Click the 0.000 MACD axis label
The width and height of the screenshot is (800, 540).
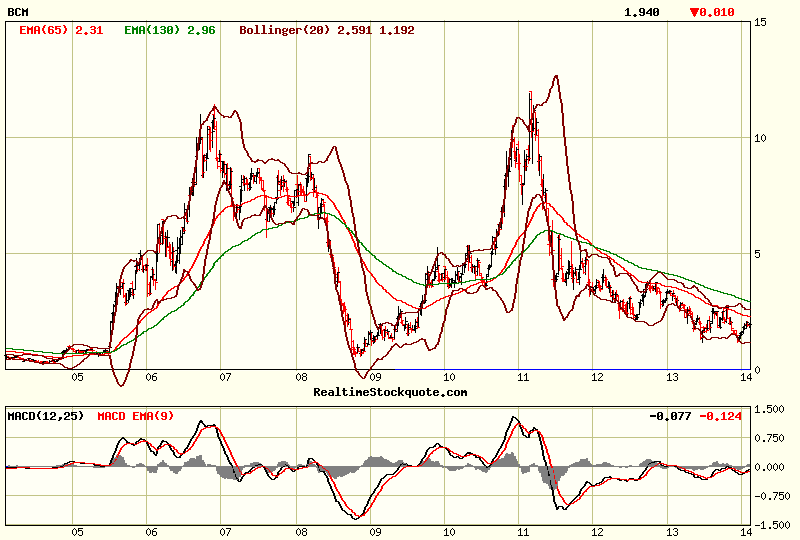(771, 467)
